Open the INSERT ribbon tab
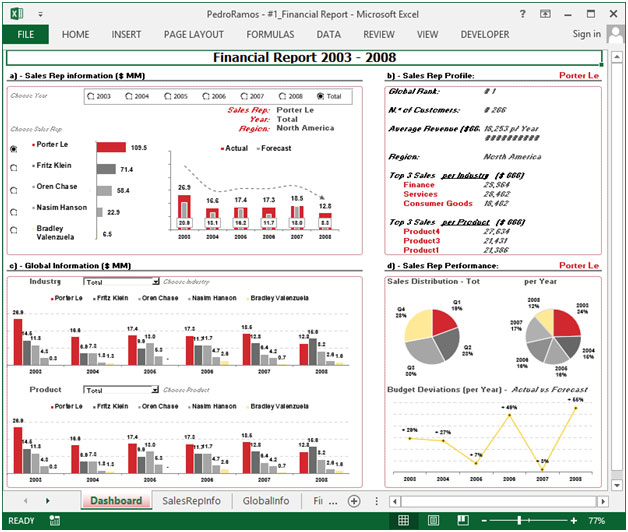Image resolution: width=628 pixels, height=532 pixels. (126, 34)
